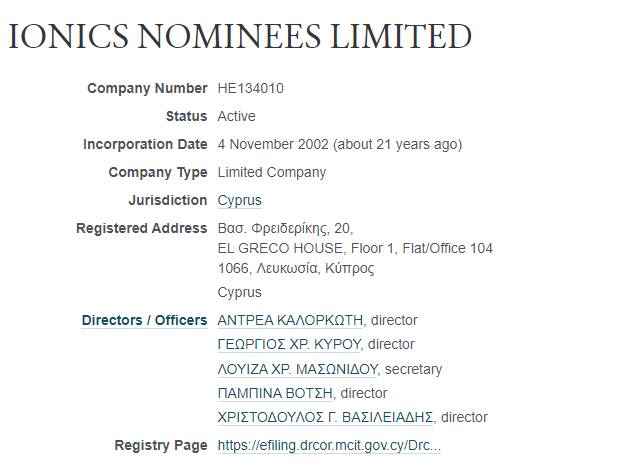Open director ΑΝΤΡΕΑ ΚΑΛΟΡΚΩΤΗ profile
The width and height of the screenshot is (638, 469).
pyautogui.click(x=290, y=320)
